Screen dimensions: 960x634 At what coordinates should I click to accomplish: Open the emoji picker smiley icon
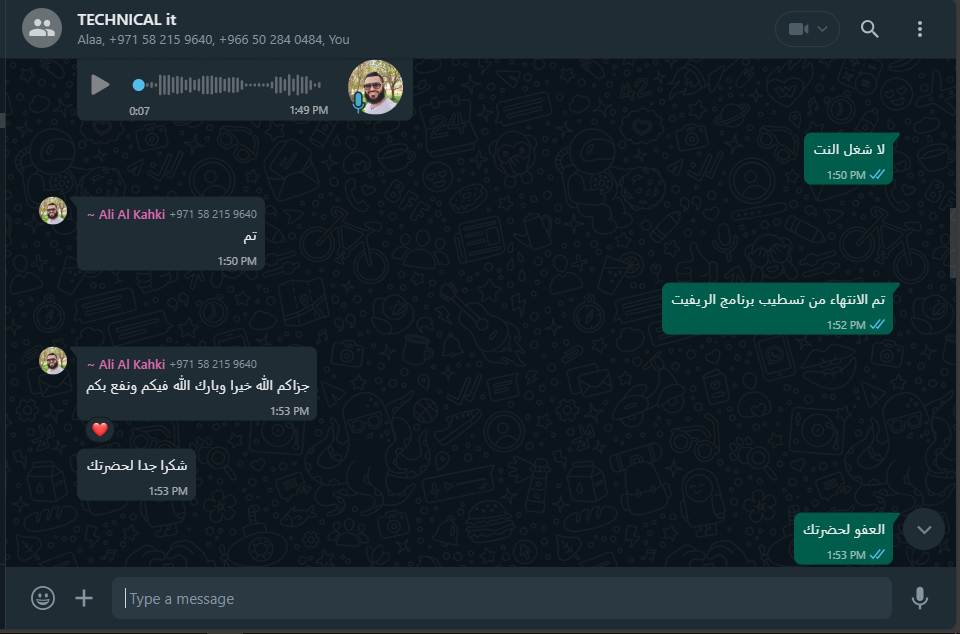[x=43, y=598]
